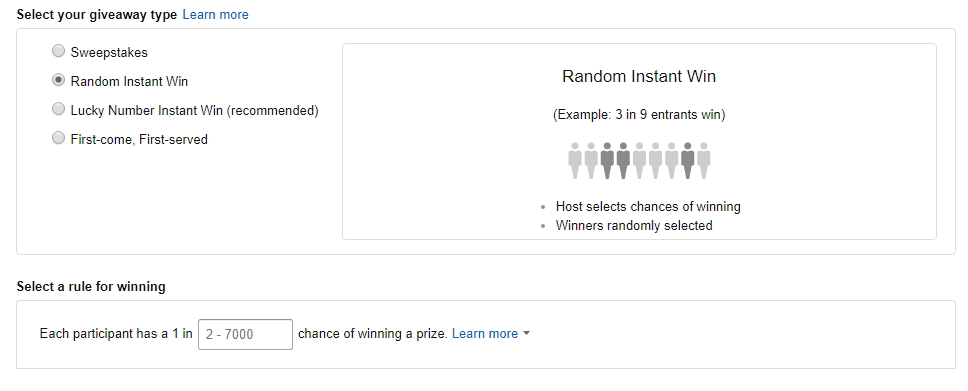Expand the arrow next to bottom Learn more
This screenshot has width=968, height=391.
coord(526,334)
